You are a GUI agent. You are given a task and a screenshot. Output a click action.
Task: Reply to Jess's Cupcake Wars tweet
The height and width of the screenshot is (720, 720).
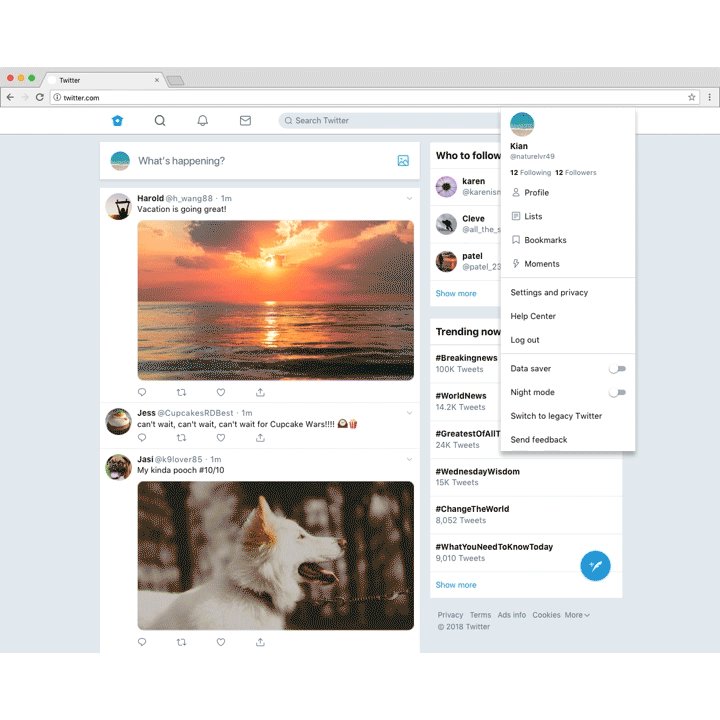(142, 438)
